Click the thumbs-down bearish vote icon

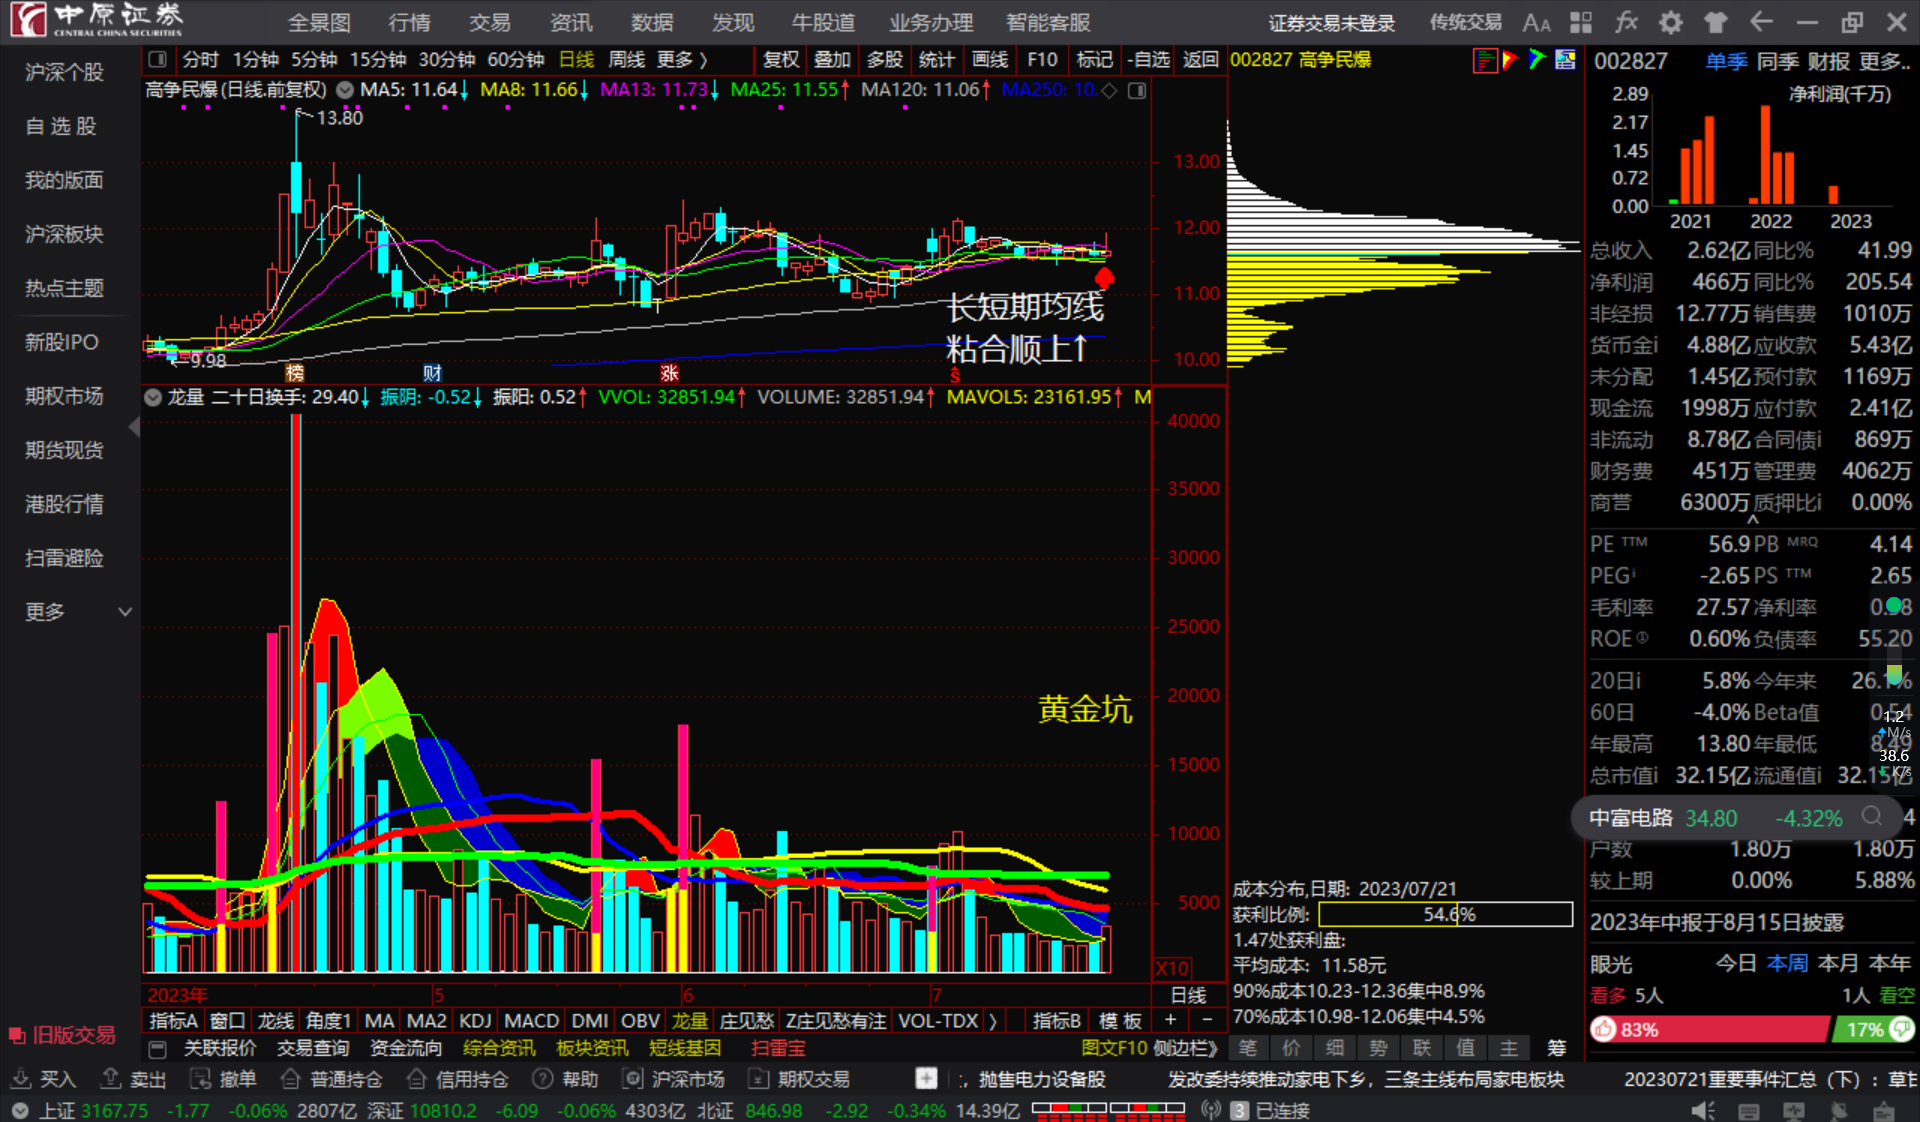[x=1901, y=1029]
